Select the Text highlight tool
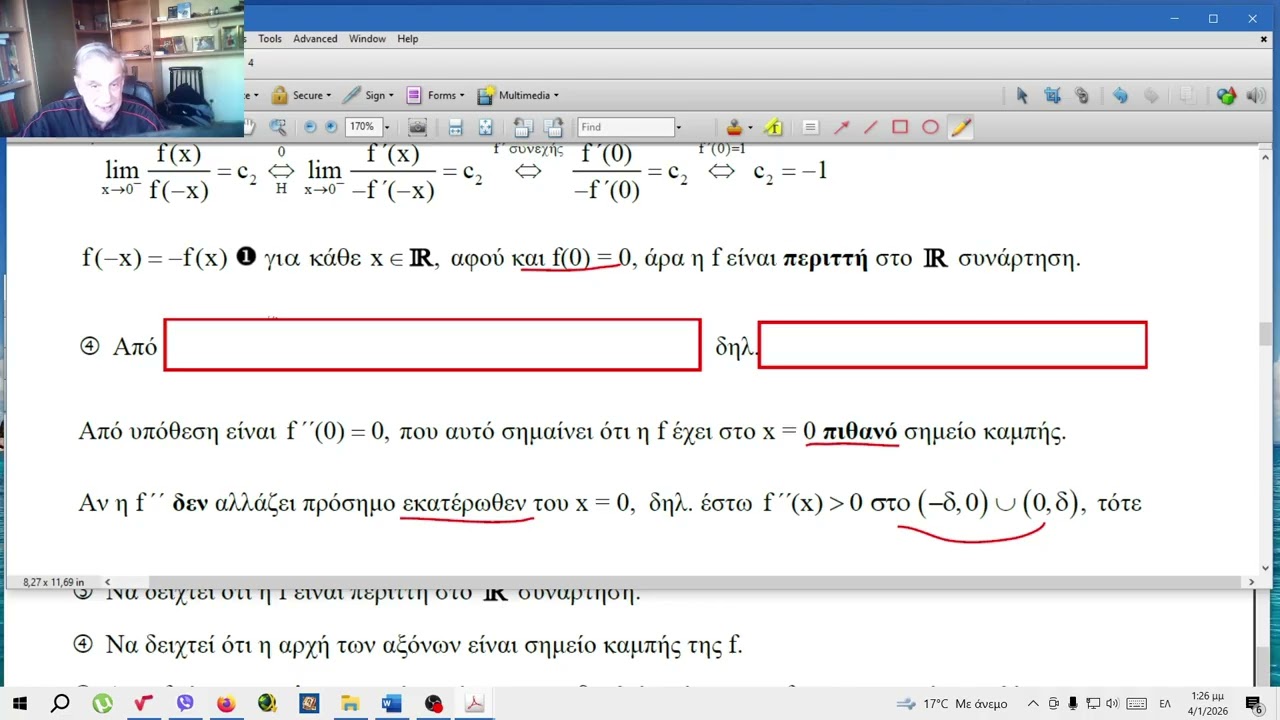 (x=773, y=127)
